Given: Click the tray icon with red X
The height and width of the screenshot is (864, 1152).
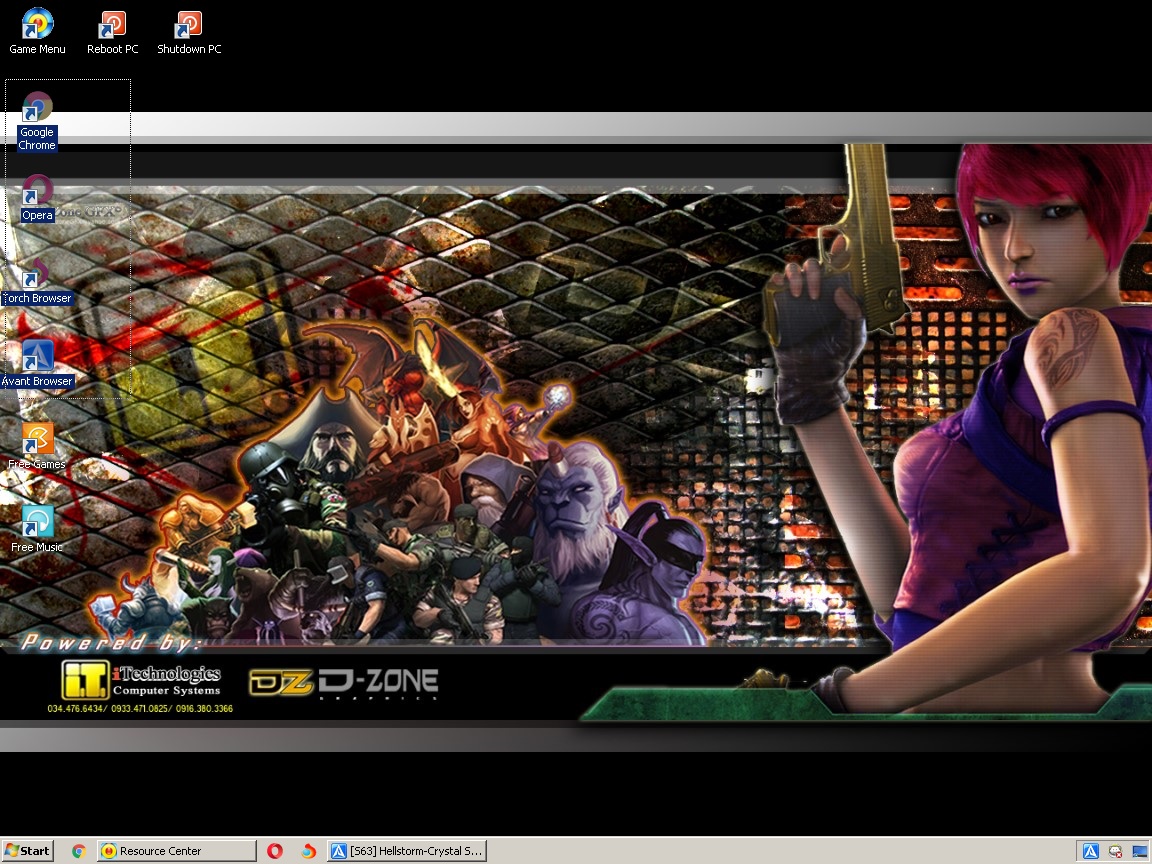Looking at the screenshot, I should (x=1116, y=852).
